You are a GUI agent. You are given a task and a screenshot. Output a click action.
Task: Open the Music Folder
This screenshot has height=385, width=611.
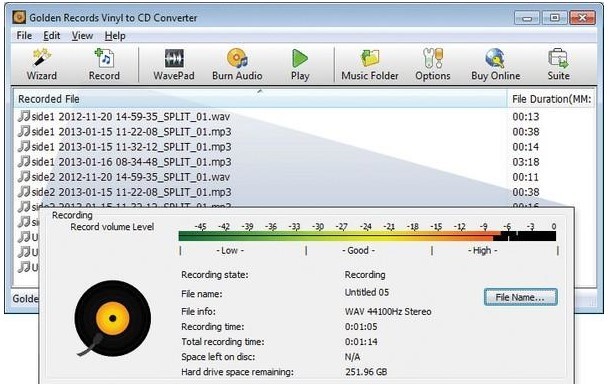click(x=370, y=64)
